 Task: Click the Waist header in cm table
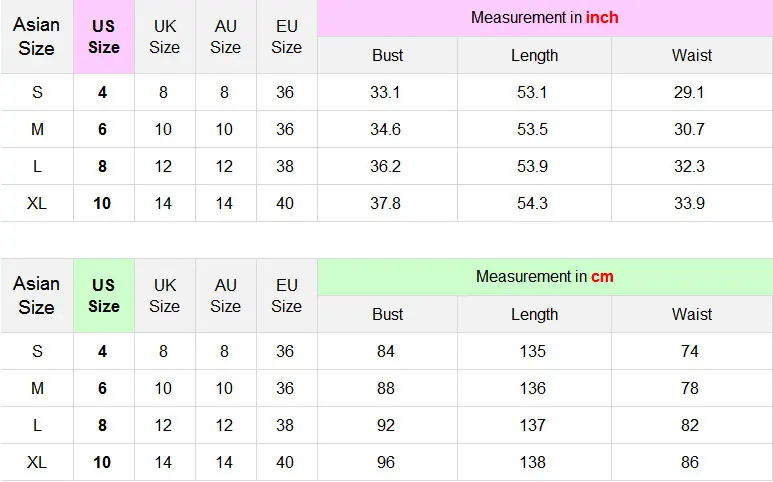click(692, 314)
